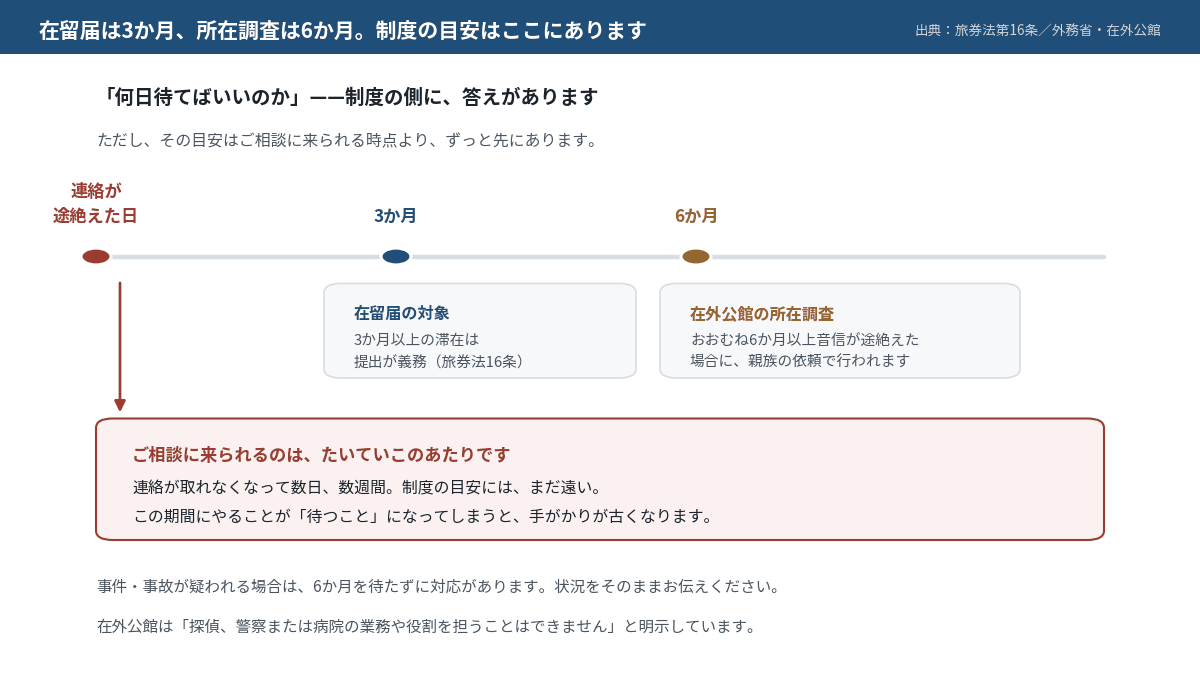The height and width of the screenshot is (675, 1200).
Task: Click the heading ご相談に来られるのは、たいていこのあたりです
Action: (x=321, y=455)
